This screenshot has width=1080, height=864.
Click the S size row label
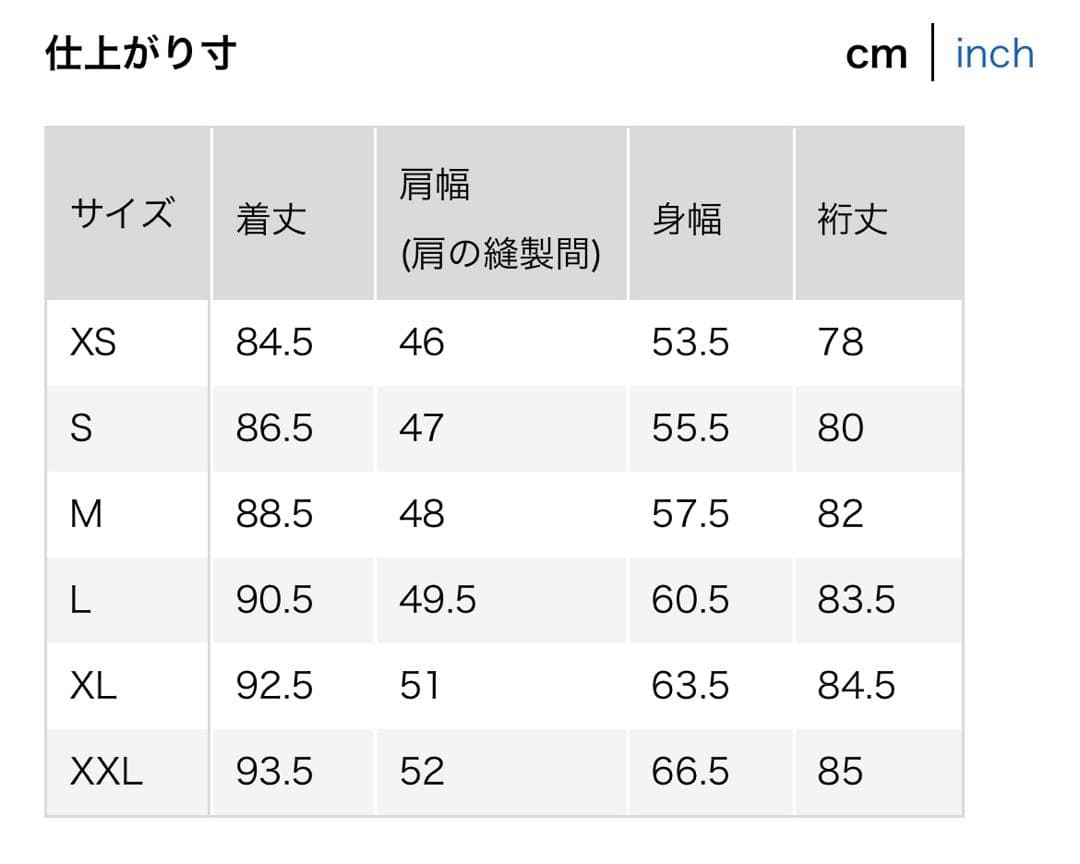coord(85,428)
